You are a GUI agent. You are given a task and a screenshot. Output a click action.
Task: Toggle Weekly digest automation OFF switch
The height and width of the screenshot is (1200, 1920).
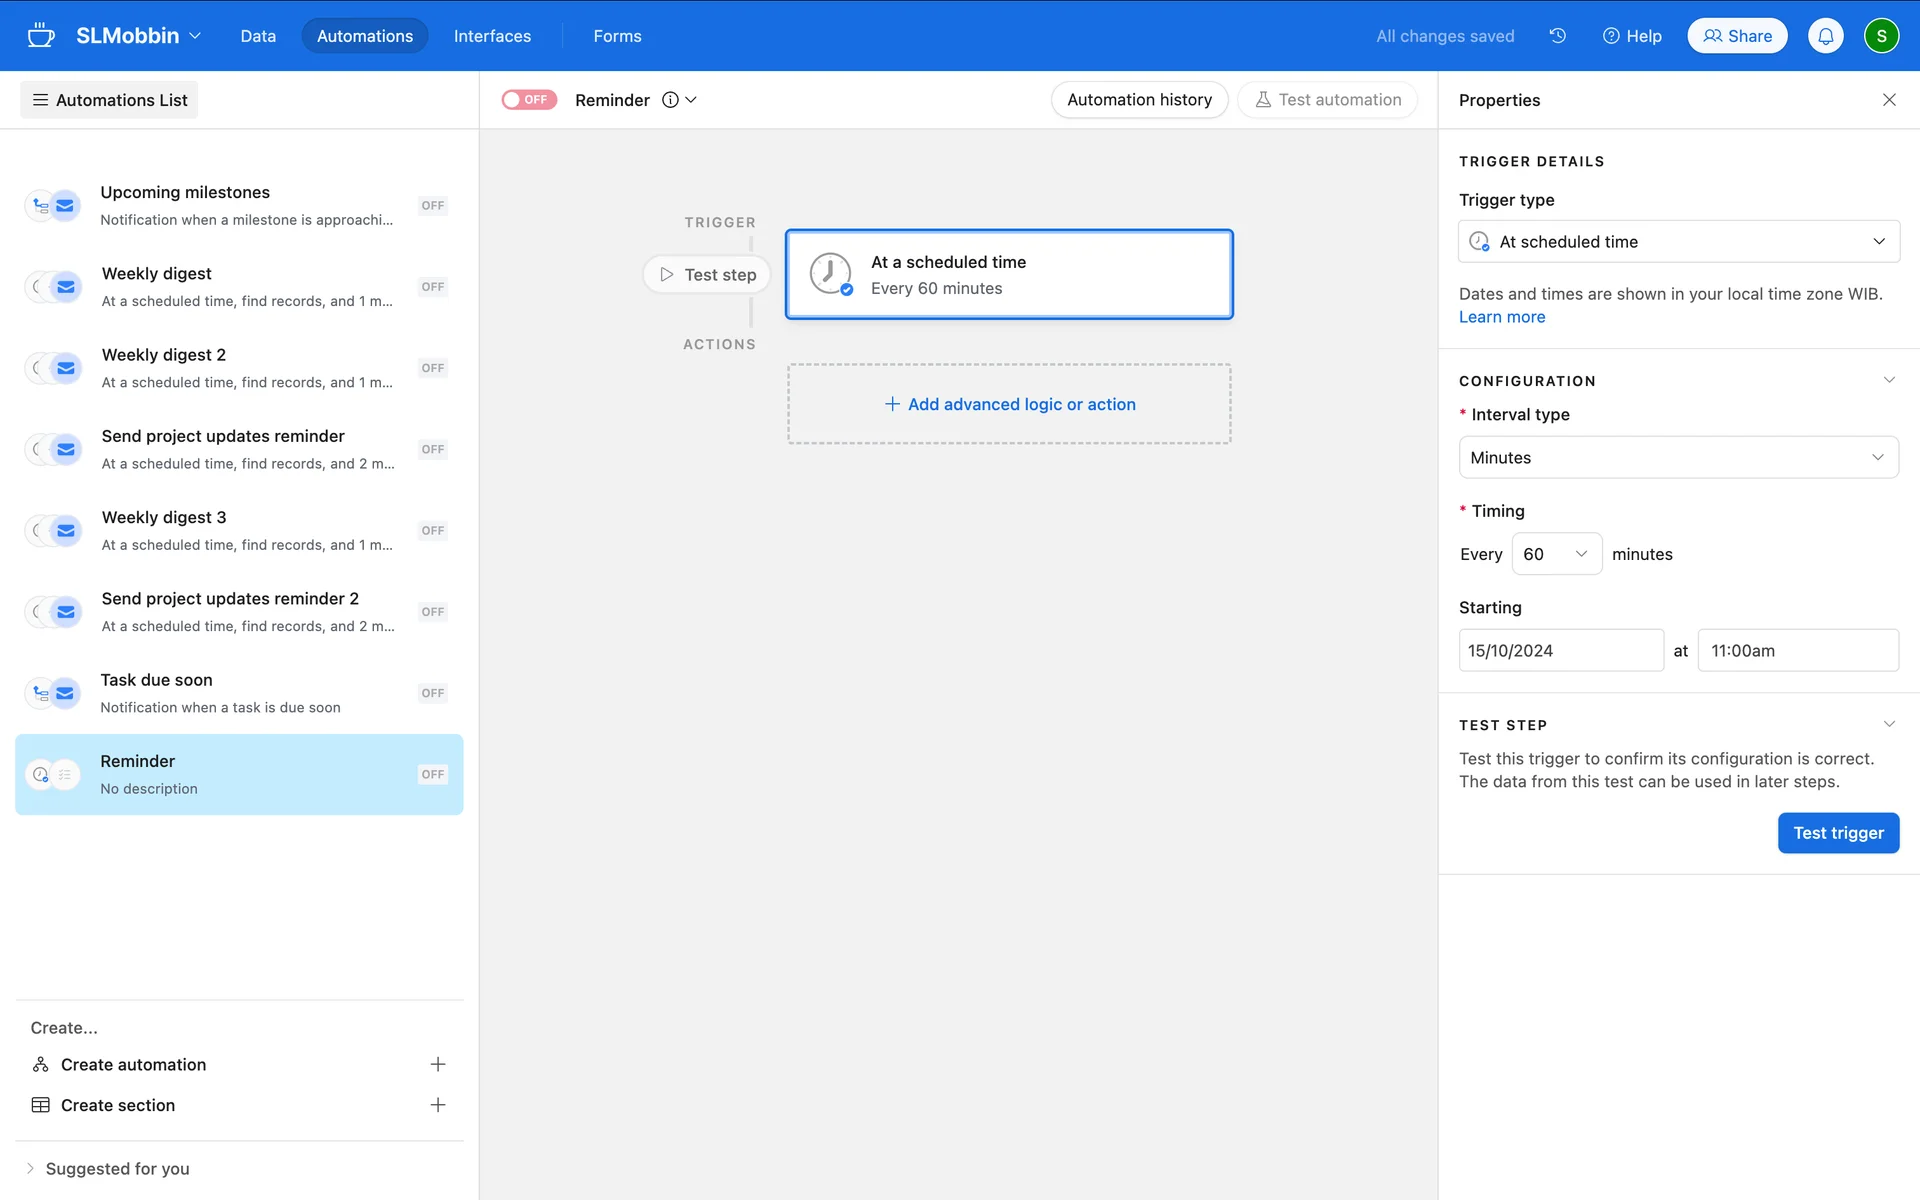[432, 287]
